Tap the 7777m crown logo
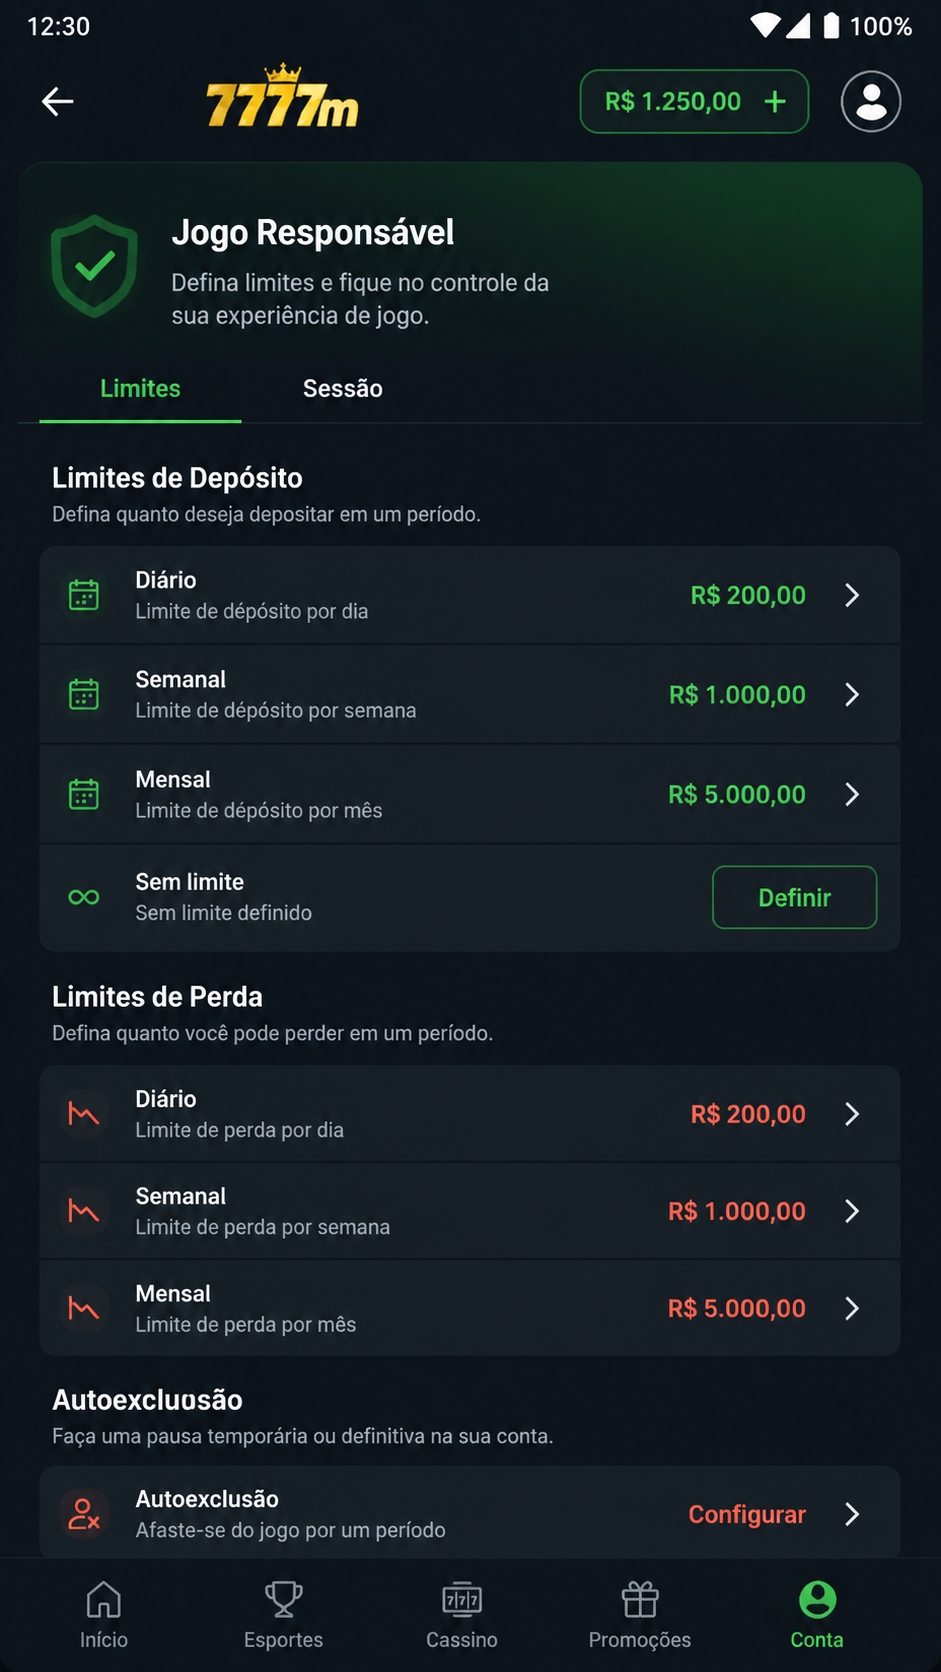 coord(282,98)
